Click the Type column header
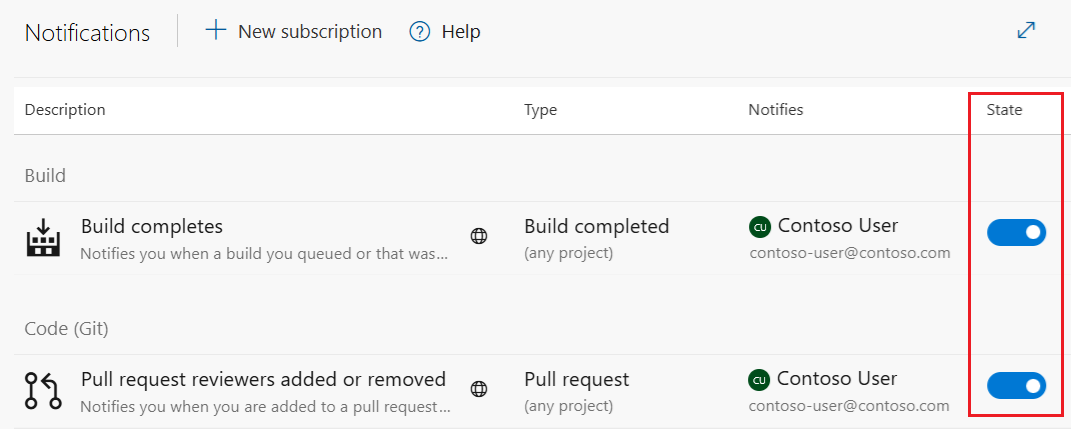Viewport: 1072px width, 429px height. coord(540,110)
